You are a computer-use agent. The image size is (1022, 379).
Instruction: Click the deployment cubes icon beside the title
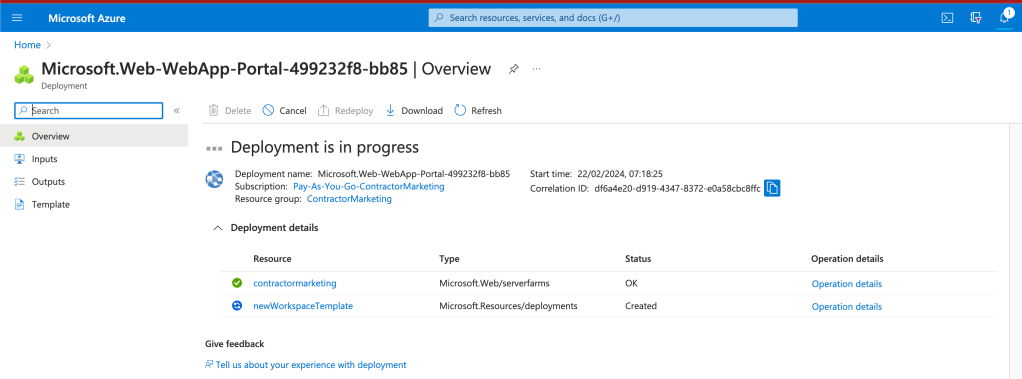25,74
